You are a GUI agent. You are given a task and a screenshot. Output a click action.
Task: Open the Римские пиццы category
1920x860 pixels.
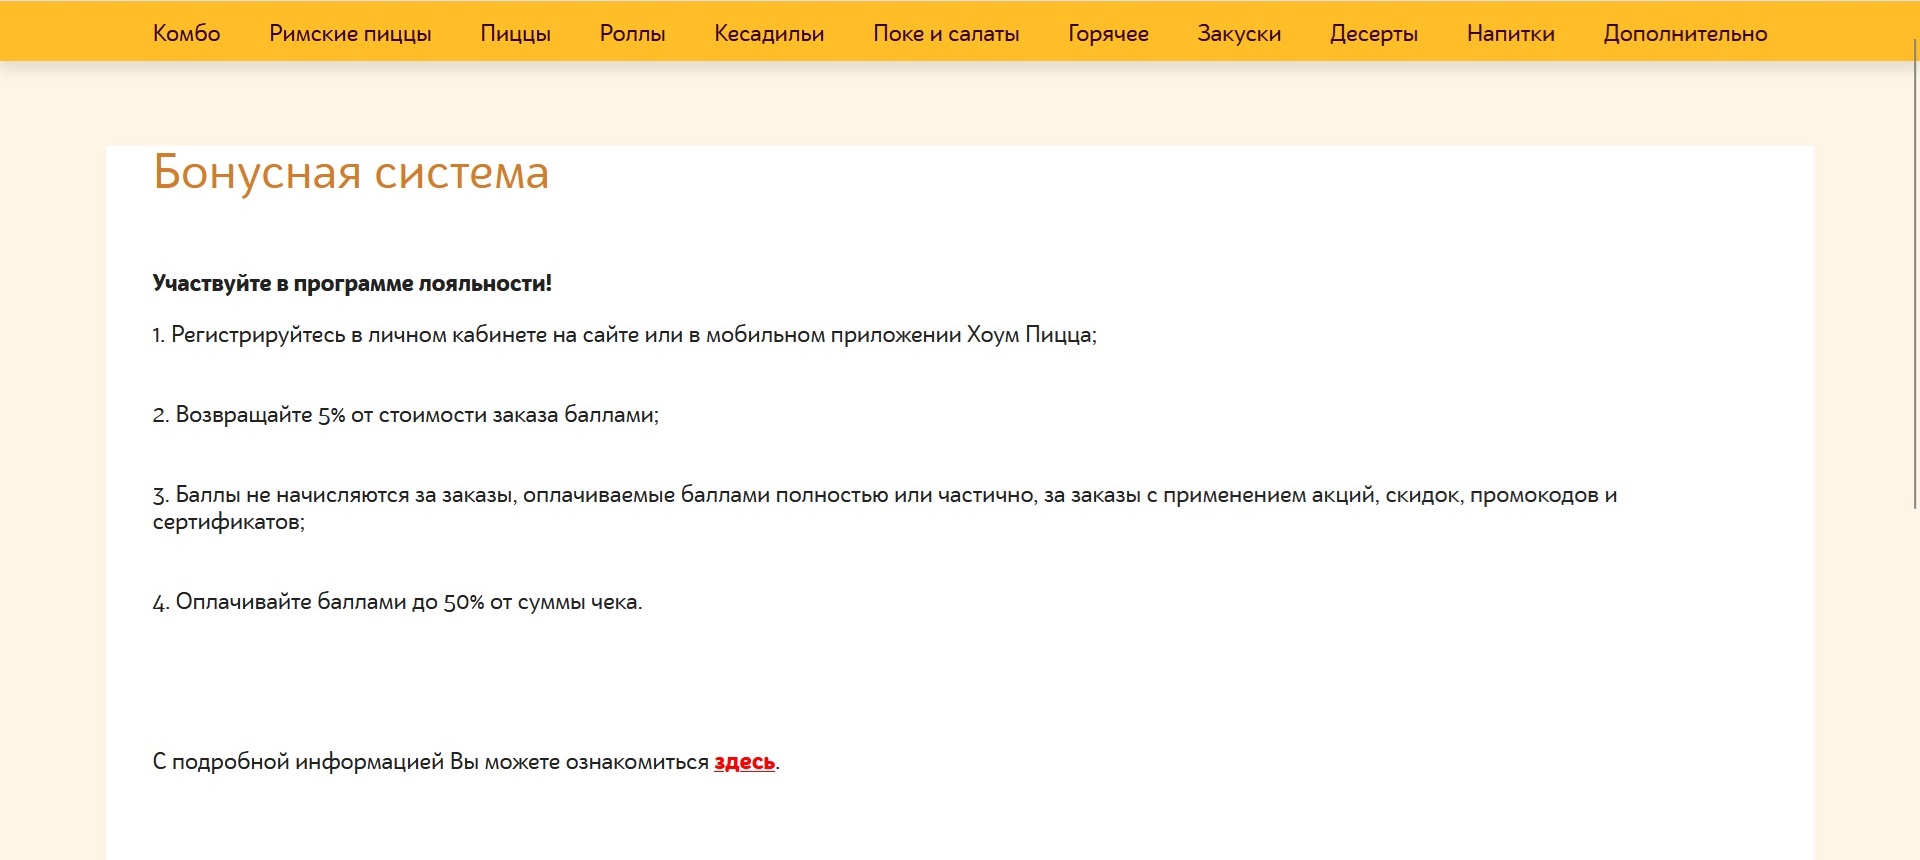pyautogui.click(x=350, y=33)
